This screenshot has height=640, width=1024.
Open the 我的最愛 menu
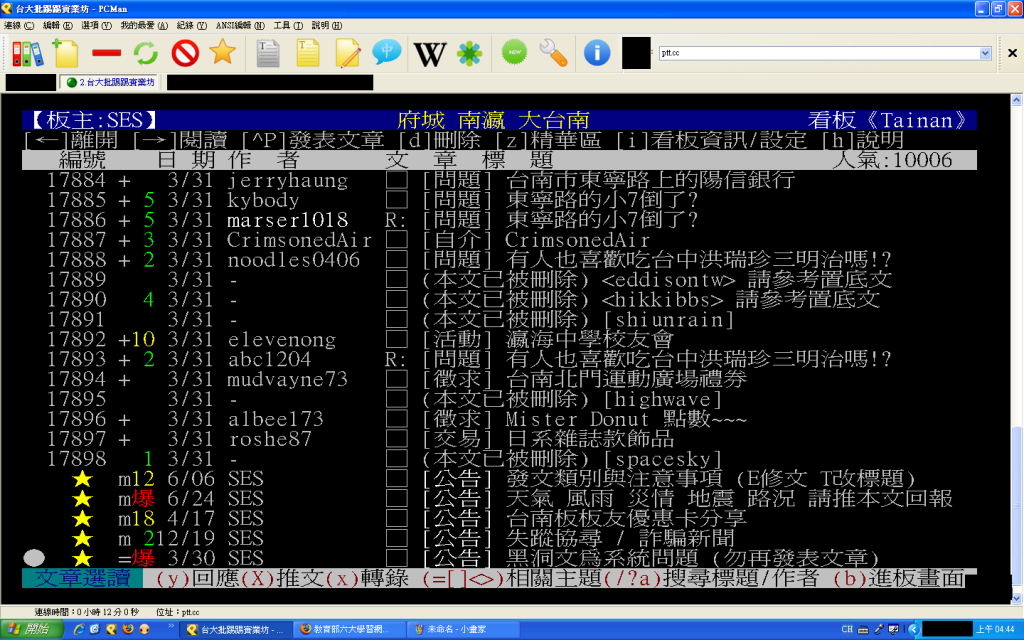143,24
